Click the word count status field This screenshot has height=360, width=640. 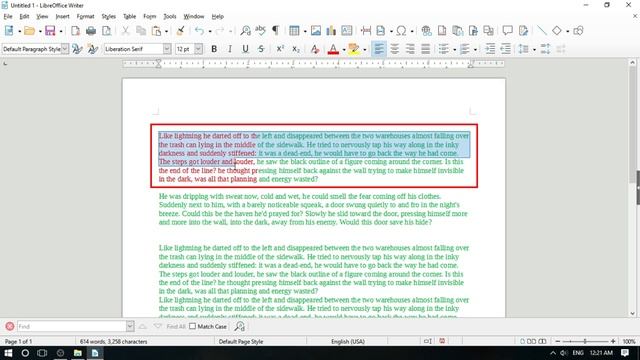[x=113, y=341]
